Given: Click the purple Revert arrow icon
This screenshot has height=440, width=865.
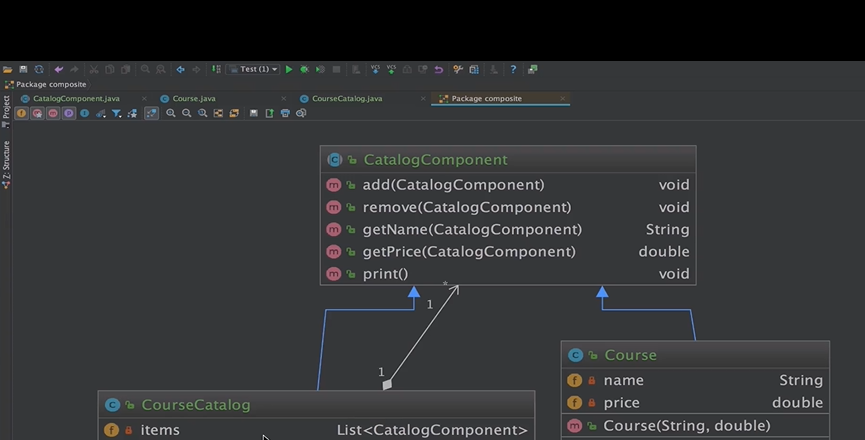Looking at the screenshot, I should 439,69.
